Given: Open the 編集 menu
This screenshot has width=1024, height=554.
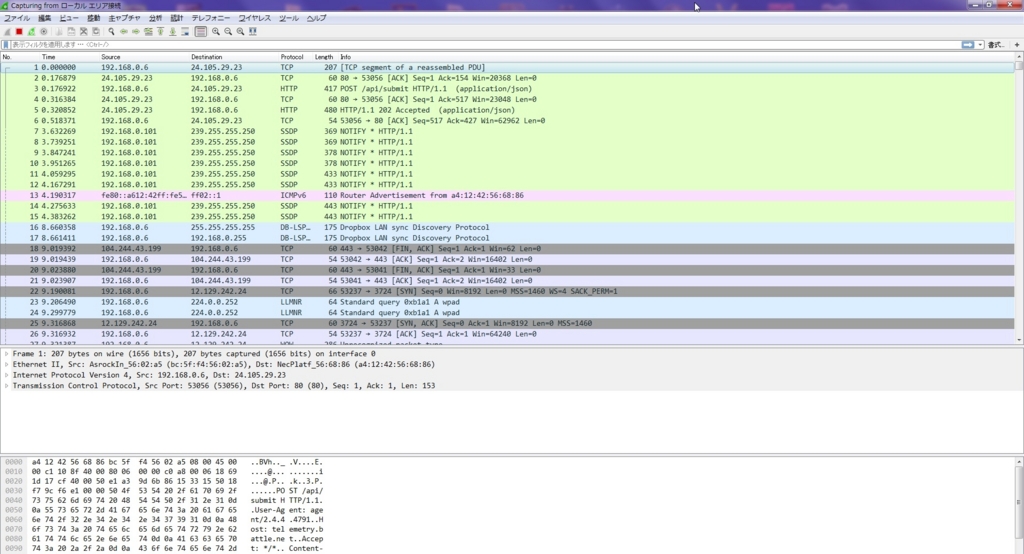Looking at the screenshot, I should [x=44, y=18].
